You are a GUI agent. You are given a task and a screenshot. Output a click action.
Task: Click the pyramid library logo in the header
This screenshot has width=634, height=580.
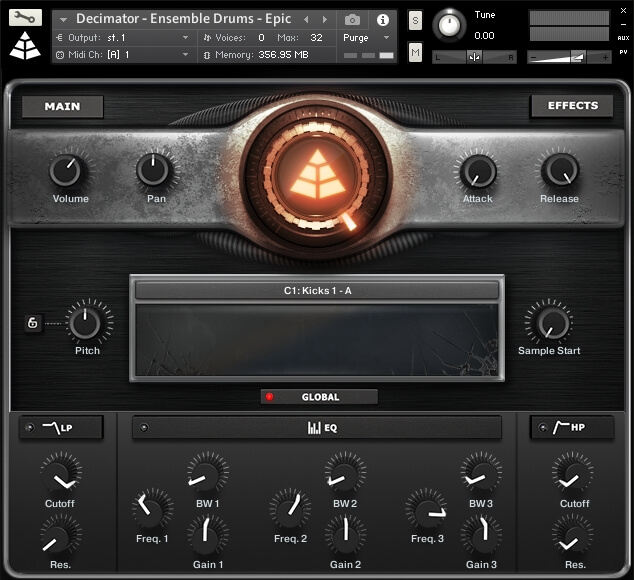(x=25, y=45)
